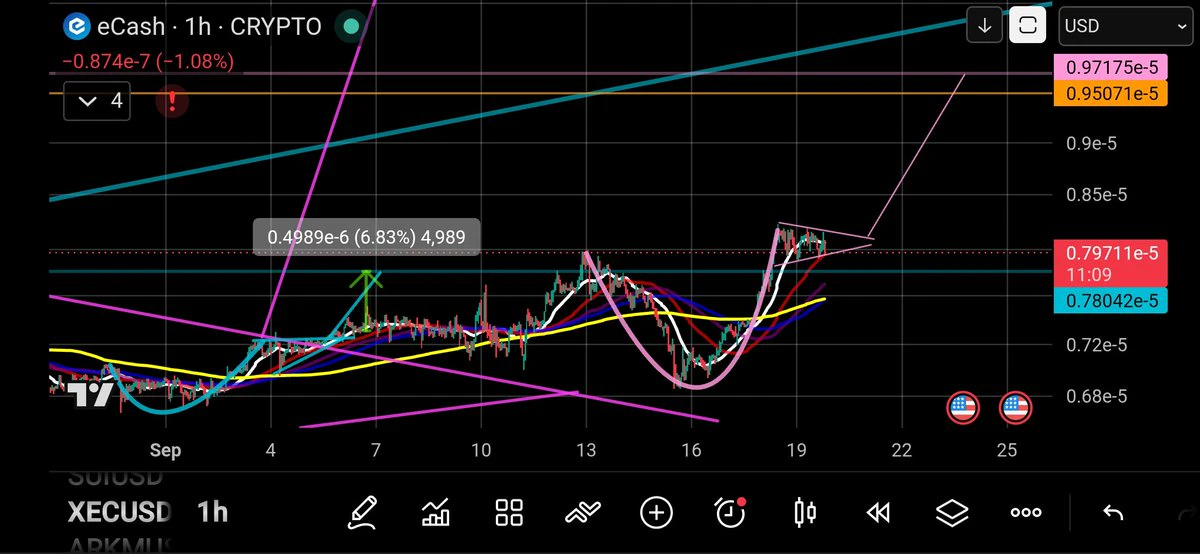Click the 25 date label on the time axis
The image size is (1200, 554).
[x=1007, y=451]
